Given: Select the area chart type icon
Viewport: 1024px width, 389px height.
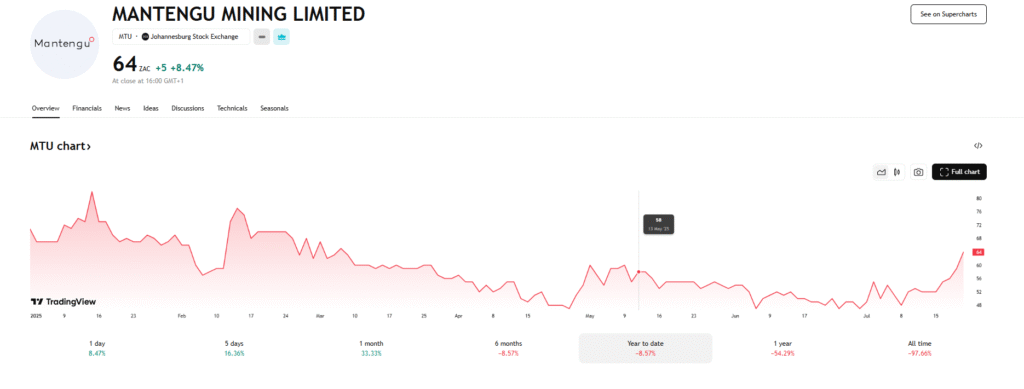Looking at the screenshot, I should click(881, 172).
